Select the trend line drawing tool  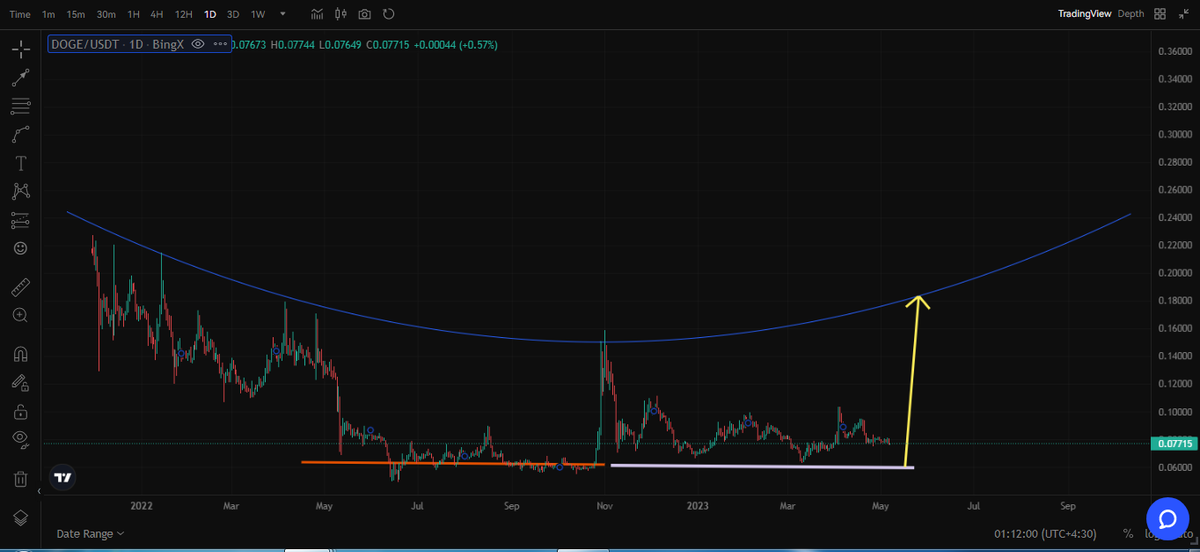click(x=20, y=78)
